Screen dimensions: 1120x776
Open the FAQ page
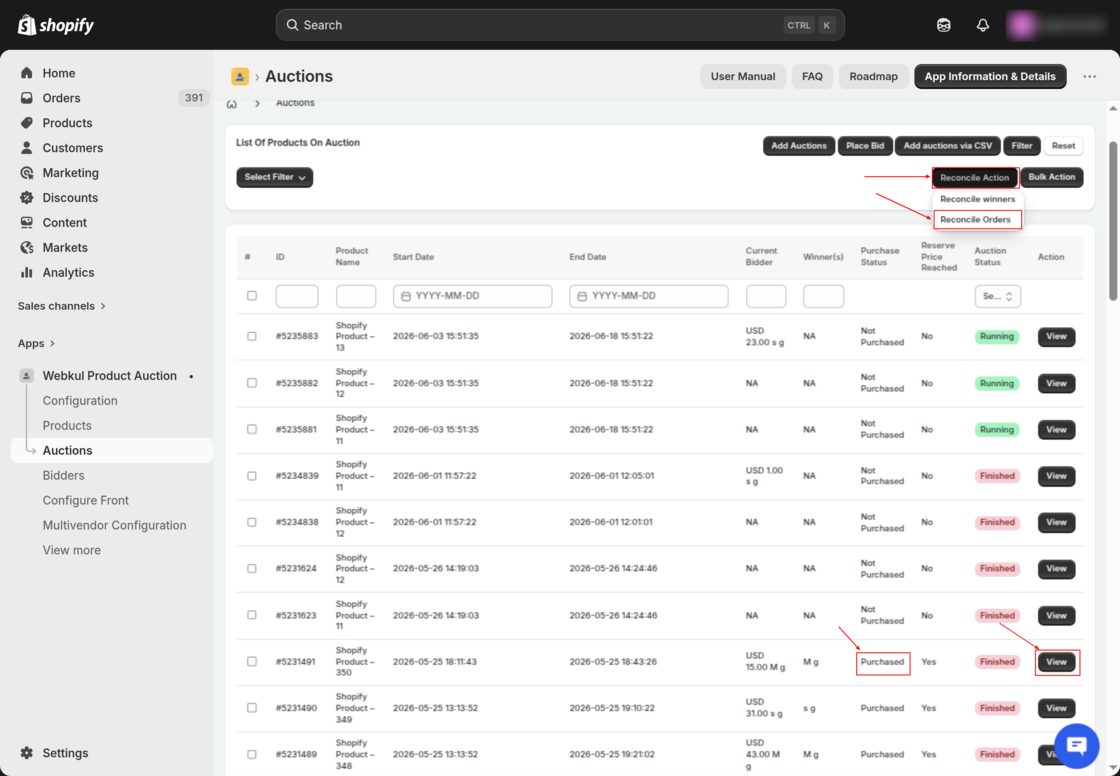point(812,76)
